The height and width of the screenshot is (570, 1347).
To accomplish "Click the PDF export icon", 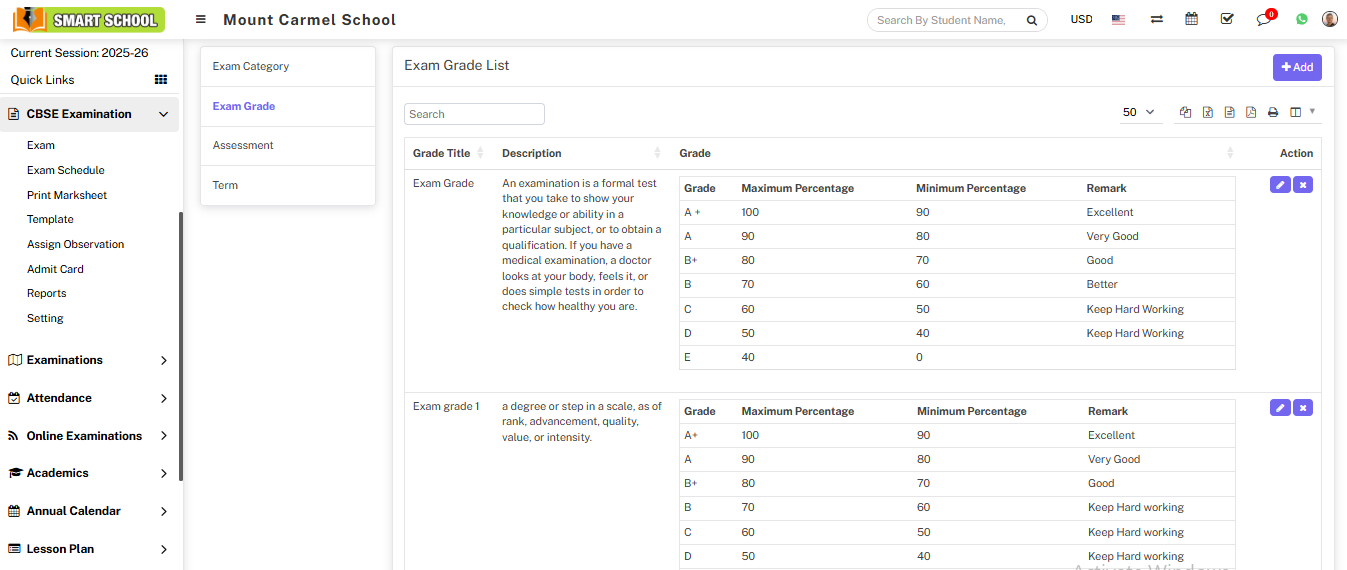I will [x=1251, y=113].
